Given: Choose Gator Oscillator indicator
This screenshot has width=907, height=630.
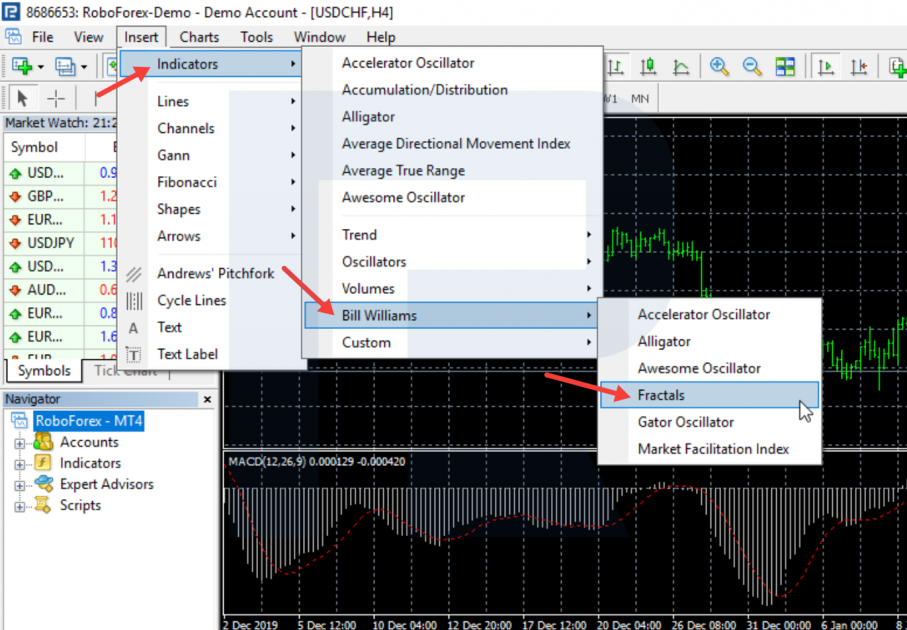Looking at the screenshot, I should 710,422.
